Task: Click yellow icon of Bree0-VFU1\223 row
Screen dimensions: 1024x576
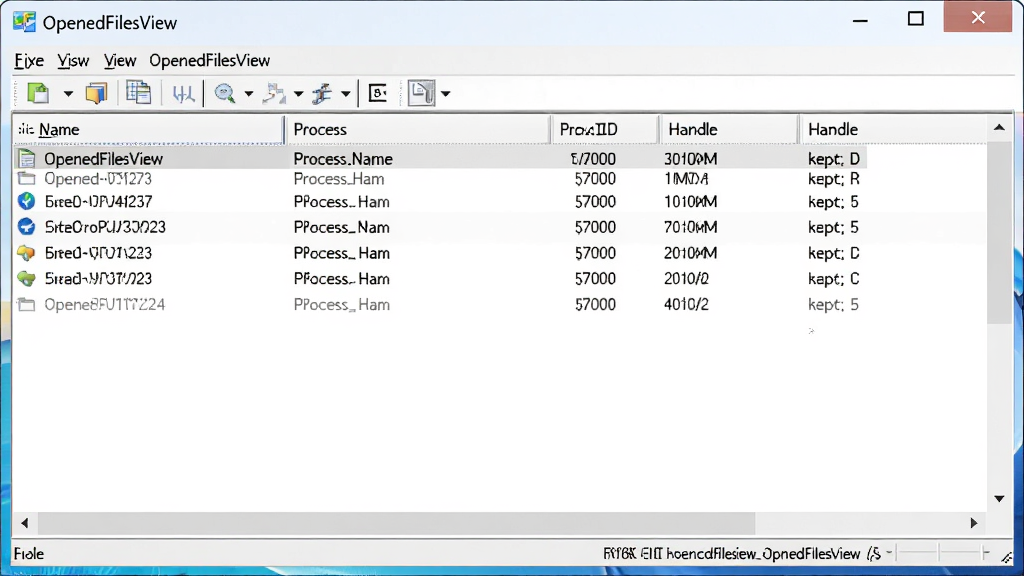Action: [26, 253]
